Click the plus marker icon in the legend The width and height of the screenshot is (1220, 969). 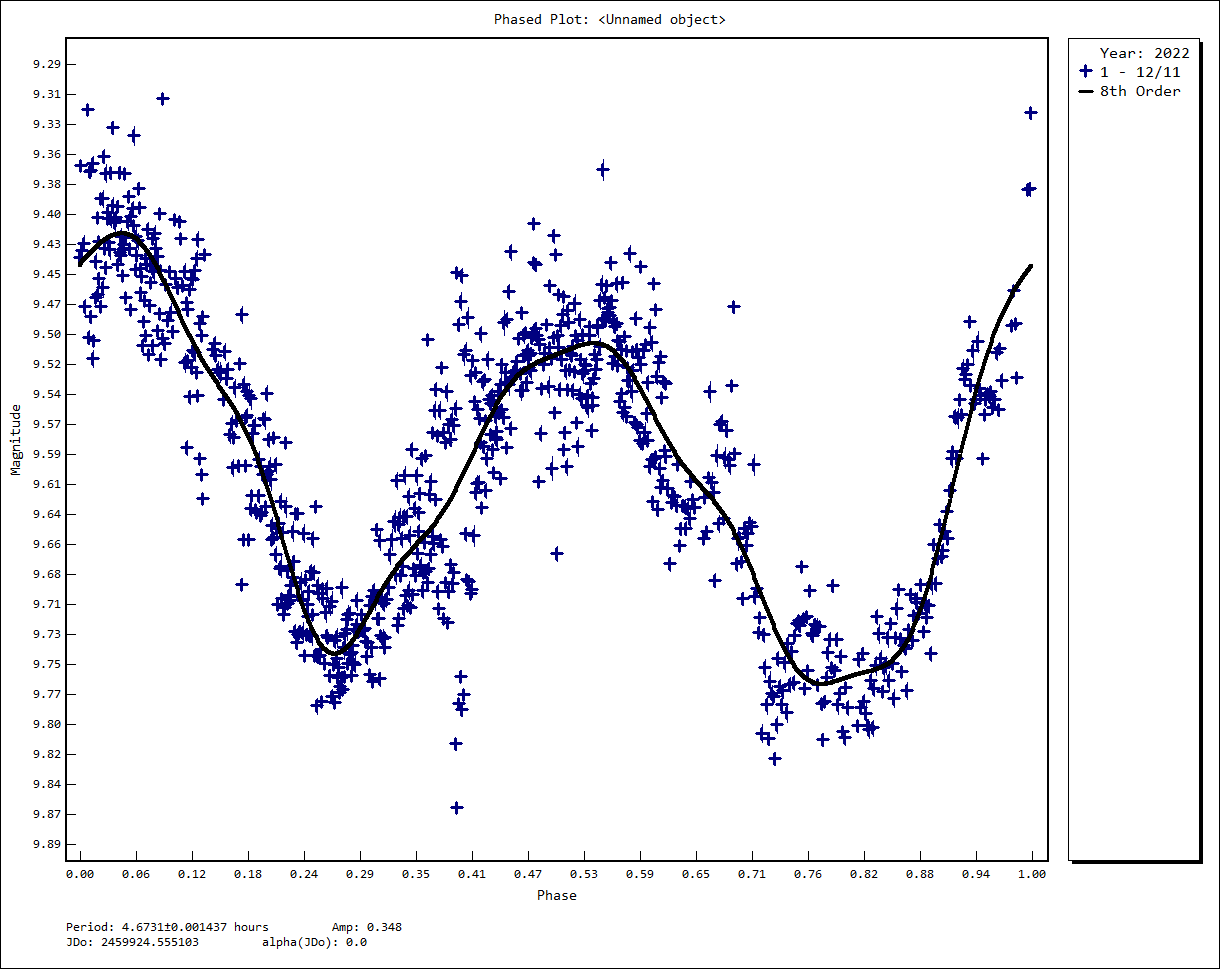coord(1086,72)
